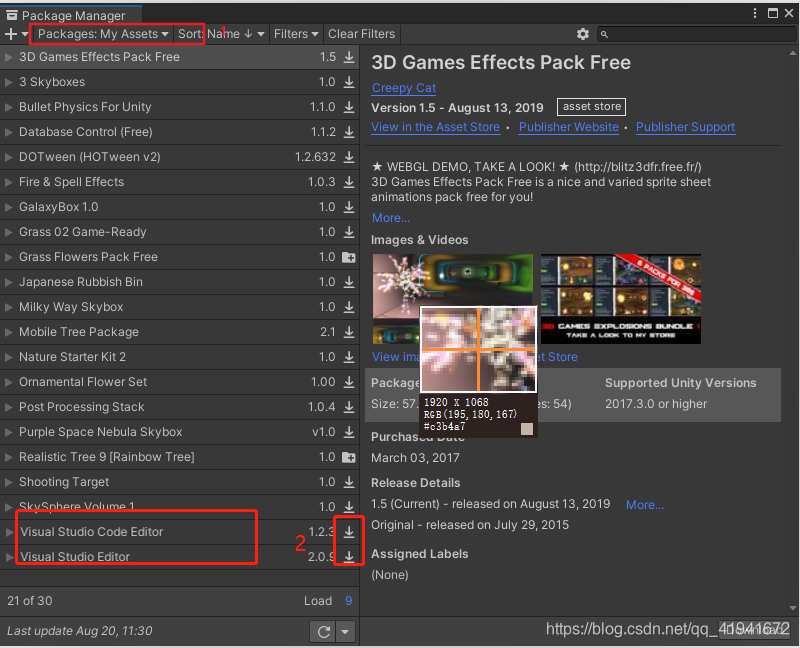Click download icon for 3 Skyboxes

(x=349, y=82)
